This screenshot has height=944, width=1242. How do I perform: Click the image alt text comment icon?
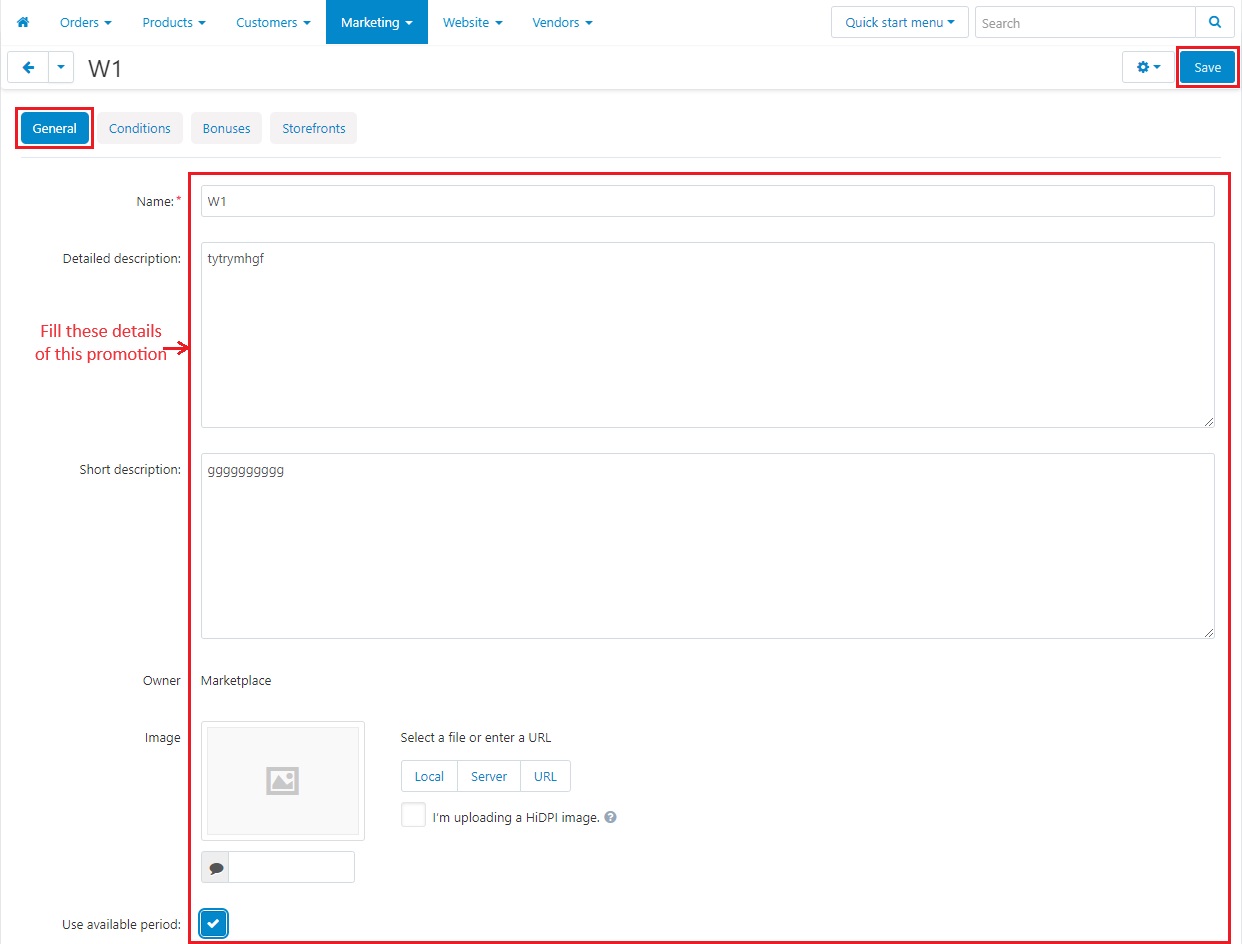coord(215,867)
